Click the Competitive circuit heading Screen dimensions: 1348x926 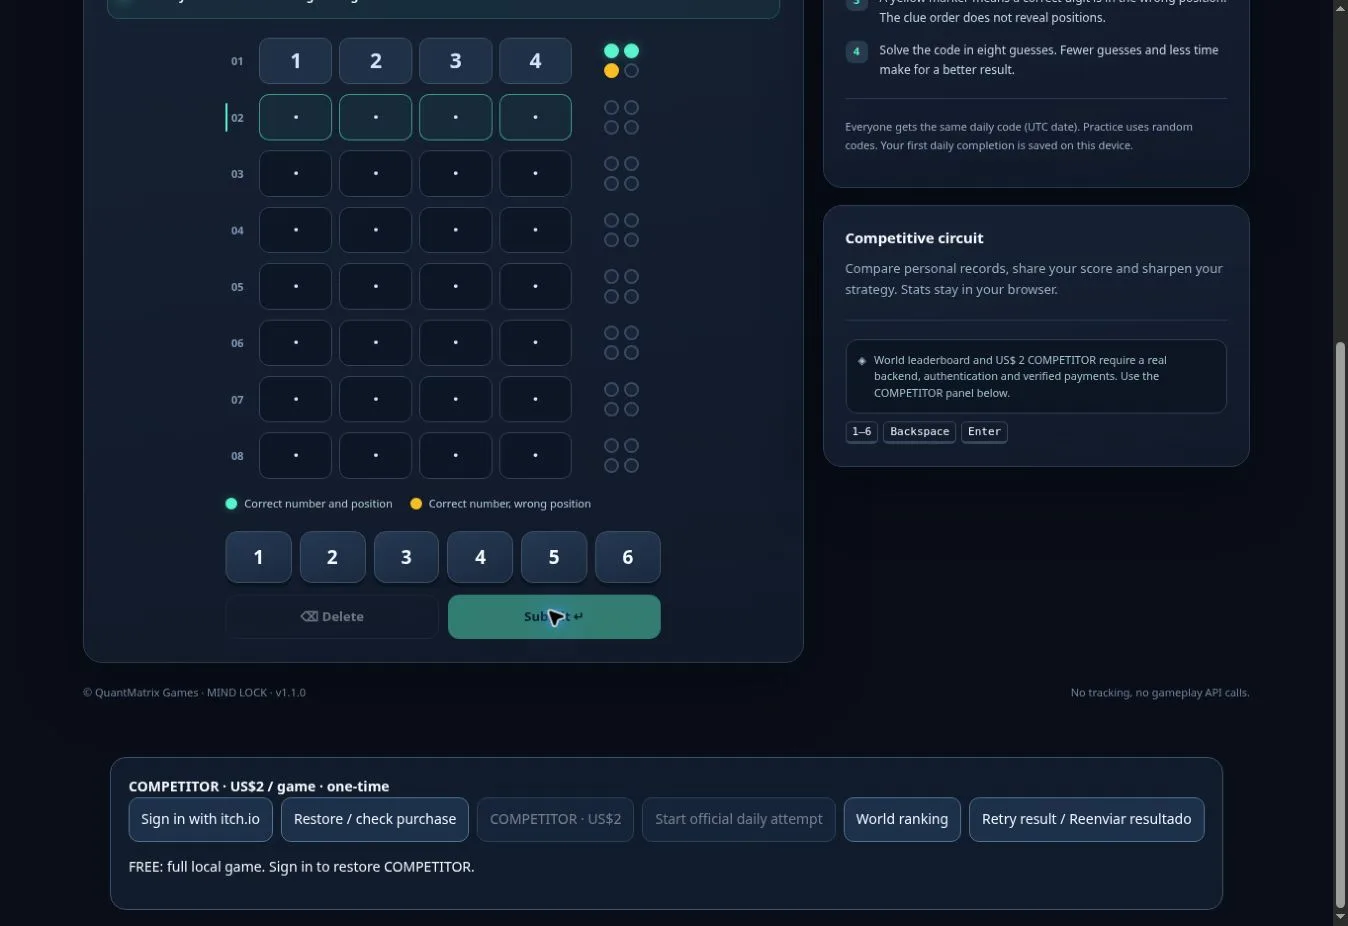pyautogui.click(x=914, y=238)
